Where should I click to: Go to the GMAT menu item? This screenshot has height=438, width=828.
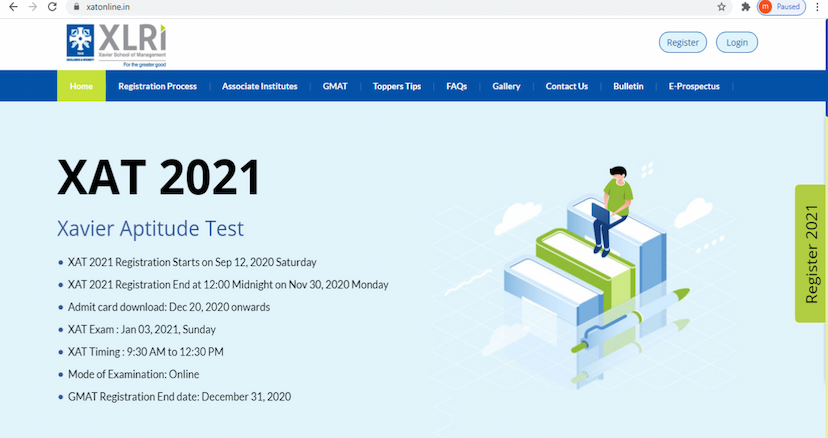point(335,86)
